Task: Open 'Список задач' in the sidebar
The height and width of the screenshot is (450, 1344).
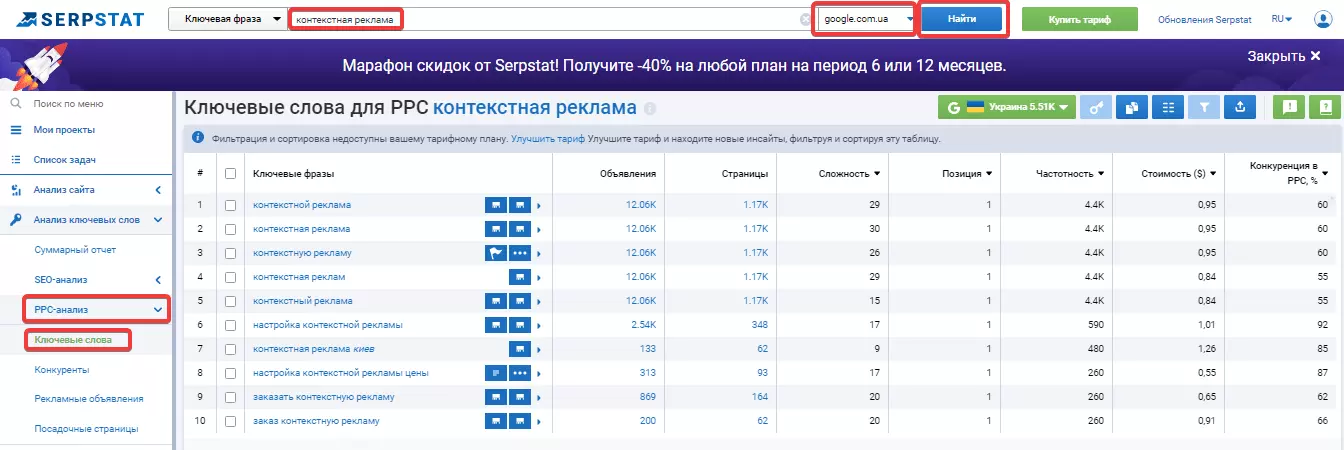Action: click(x=65, y=160)
